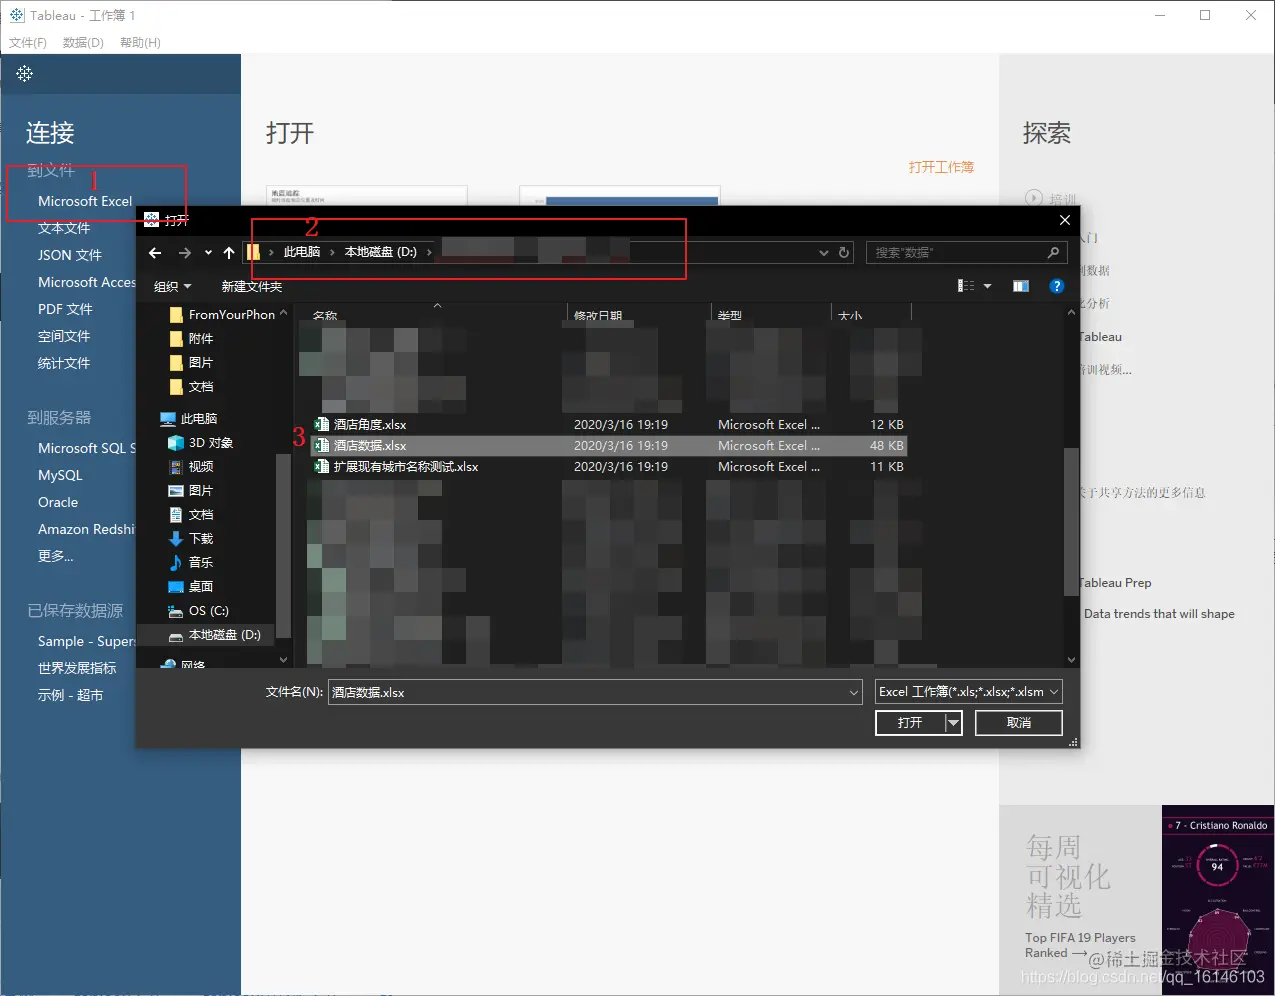The image size is (1275, 996).
Task: Click Excel icon of 扩展现有城市名称测试.xlsx
Action: tap(322, 467)
